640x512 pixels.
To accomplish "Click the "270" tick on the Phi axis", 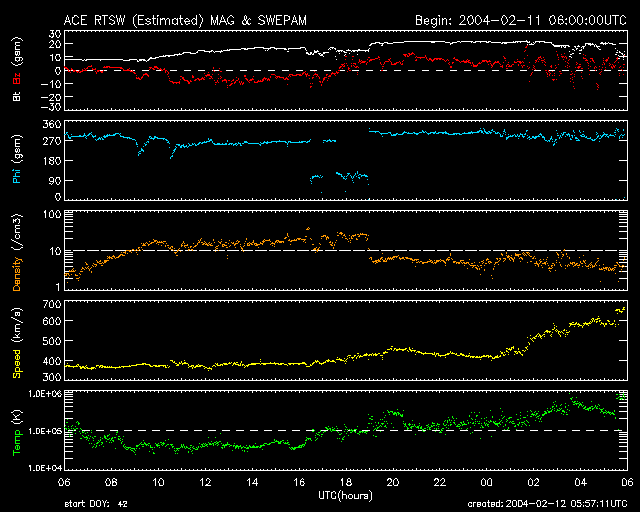I will (52, 141).
